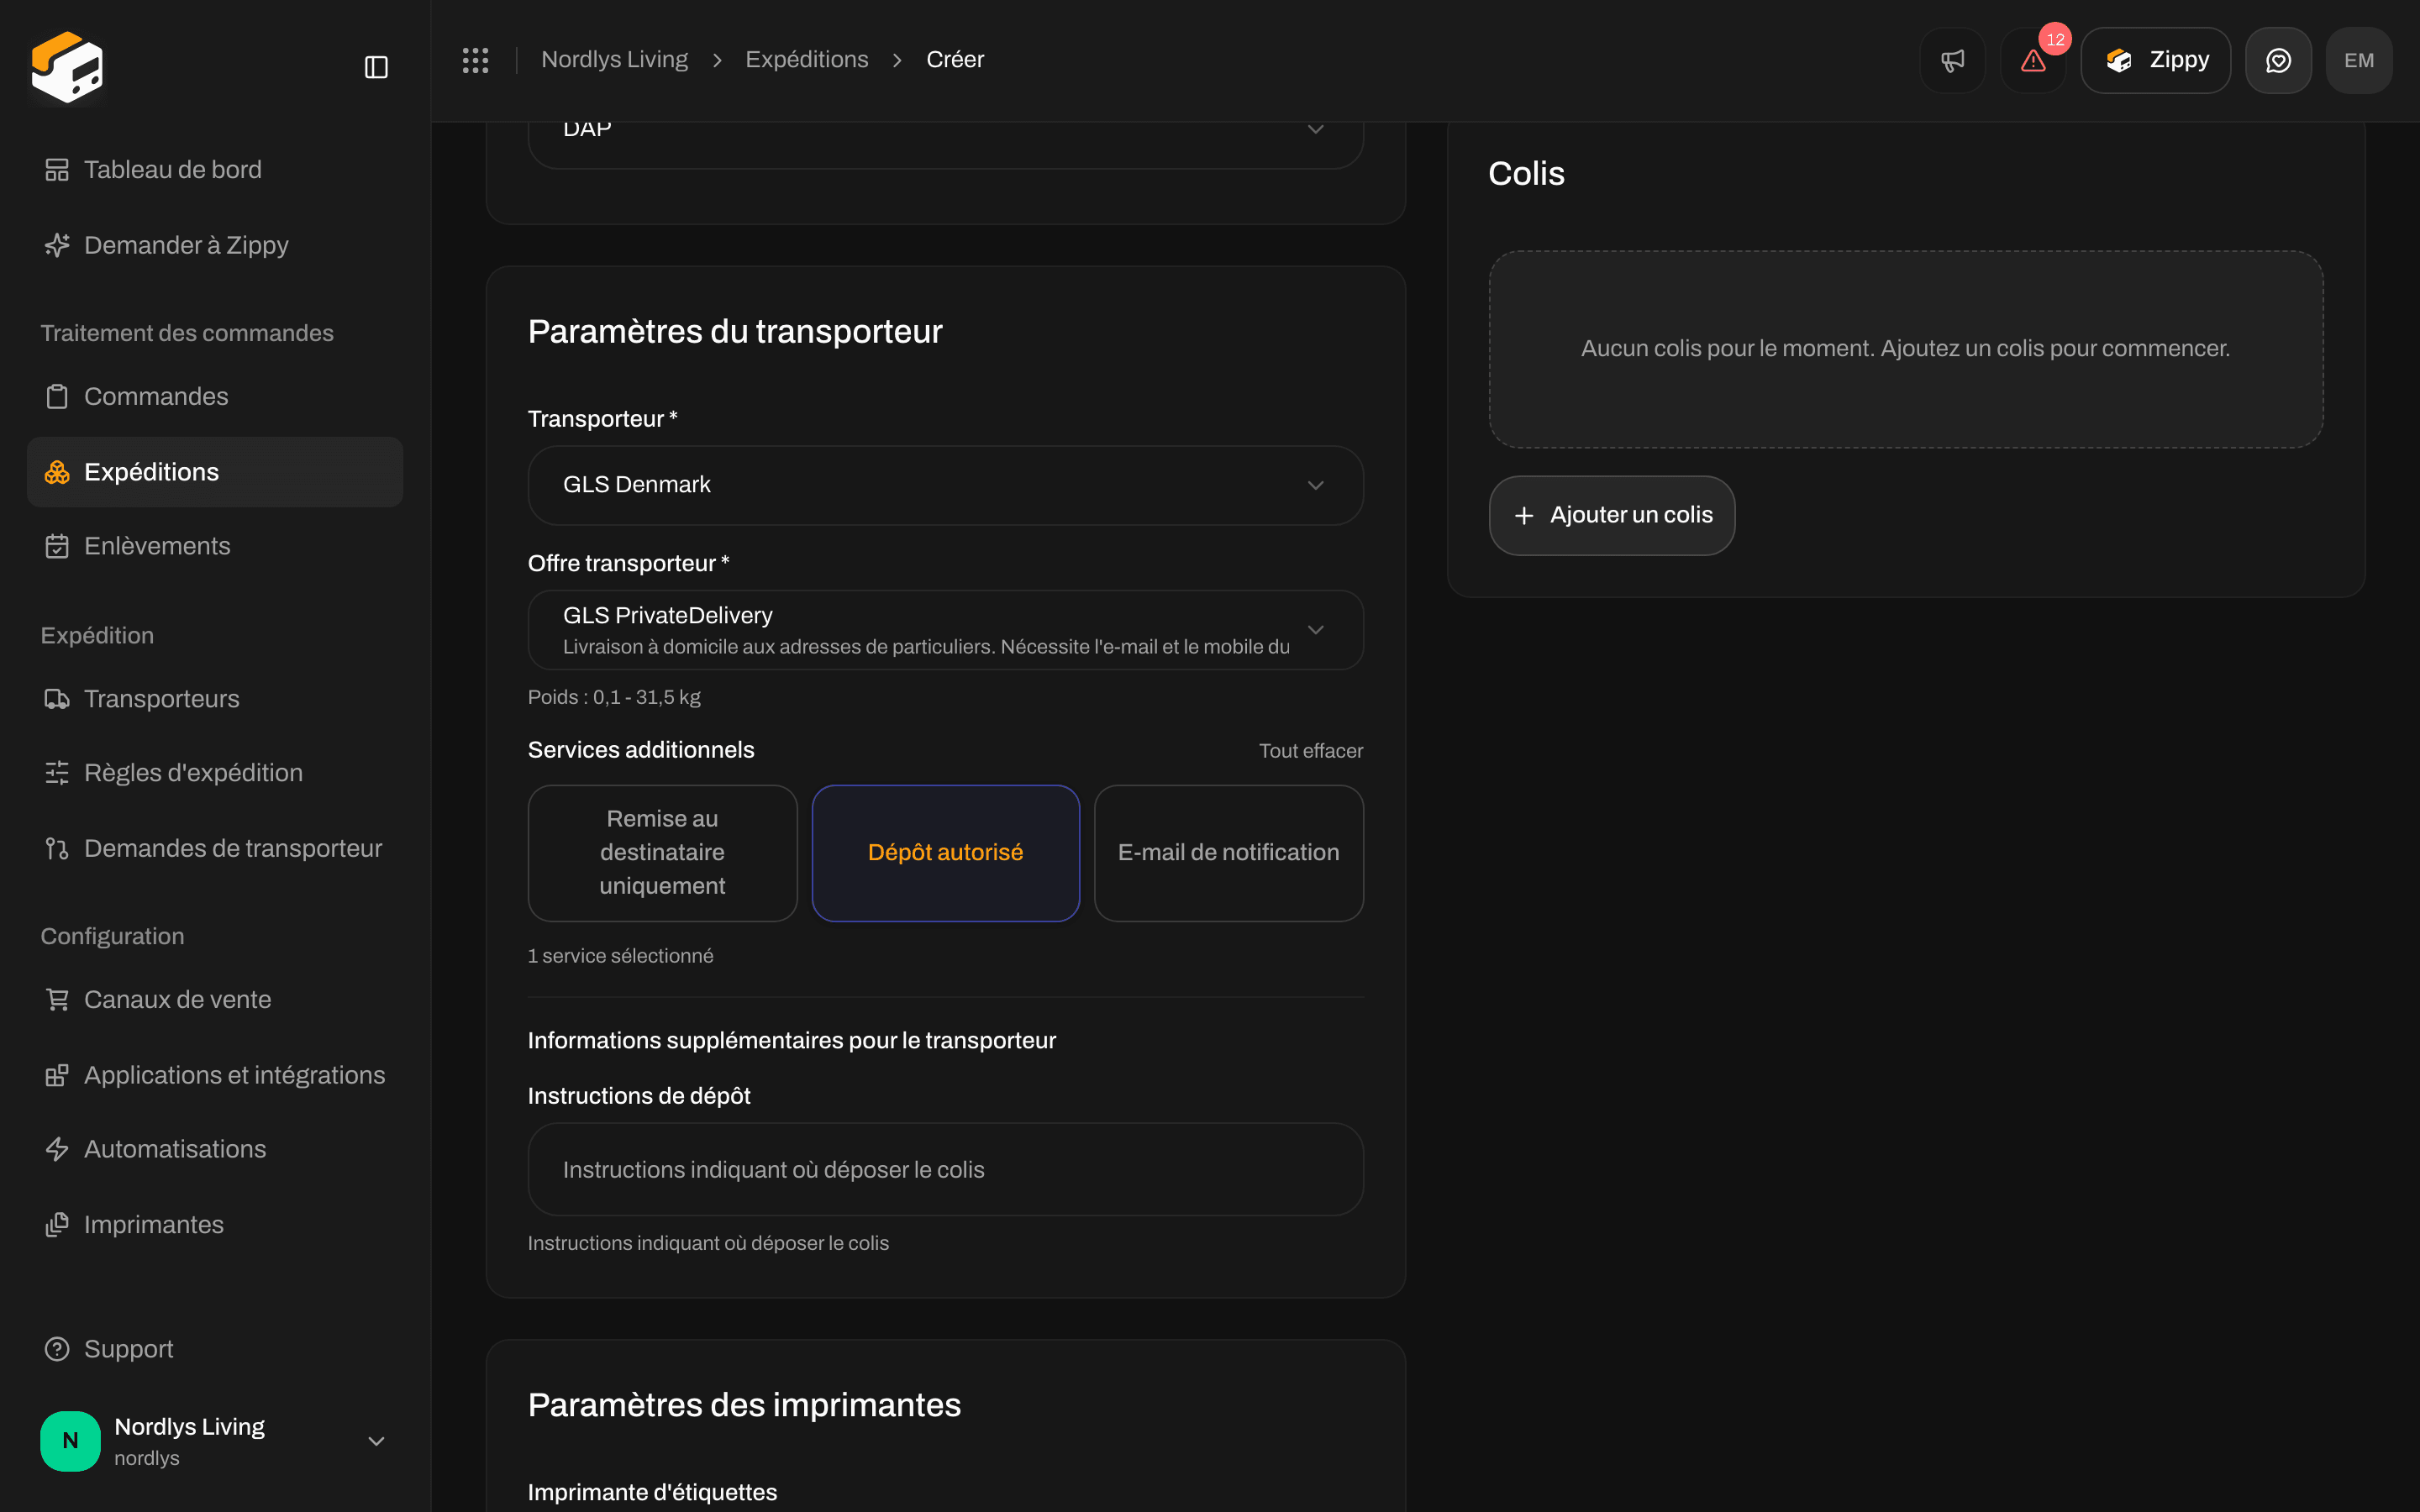Open the chat support bubble icon

pos(2278,60)
